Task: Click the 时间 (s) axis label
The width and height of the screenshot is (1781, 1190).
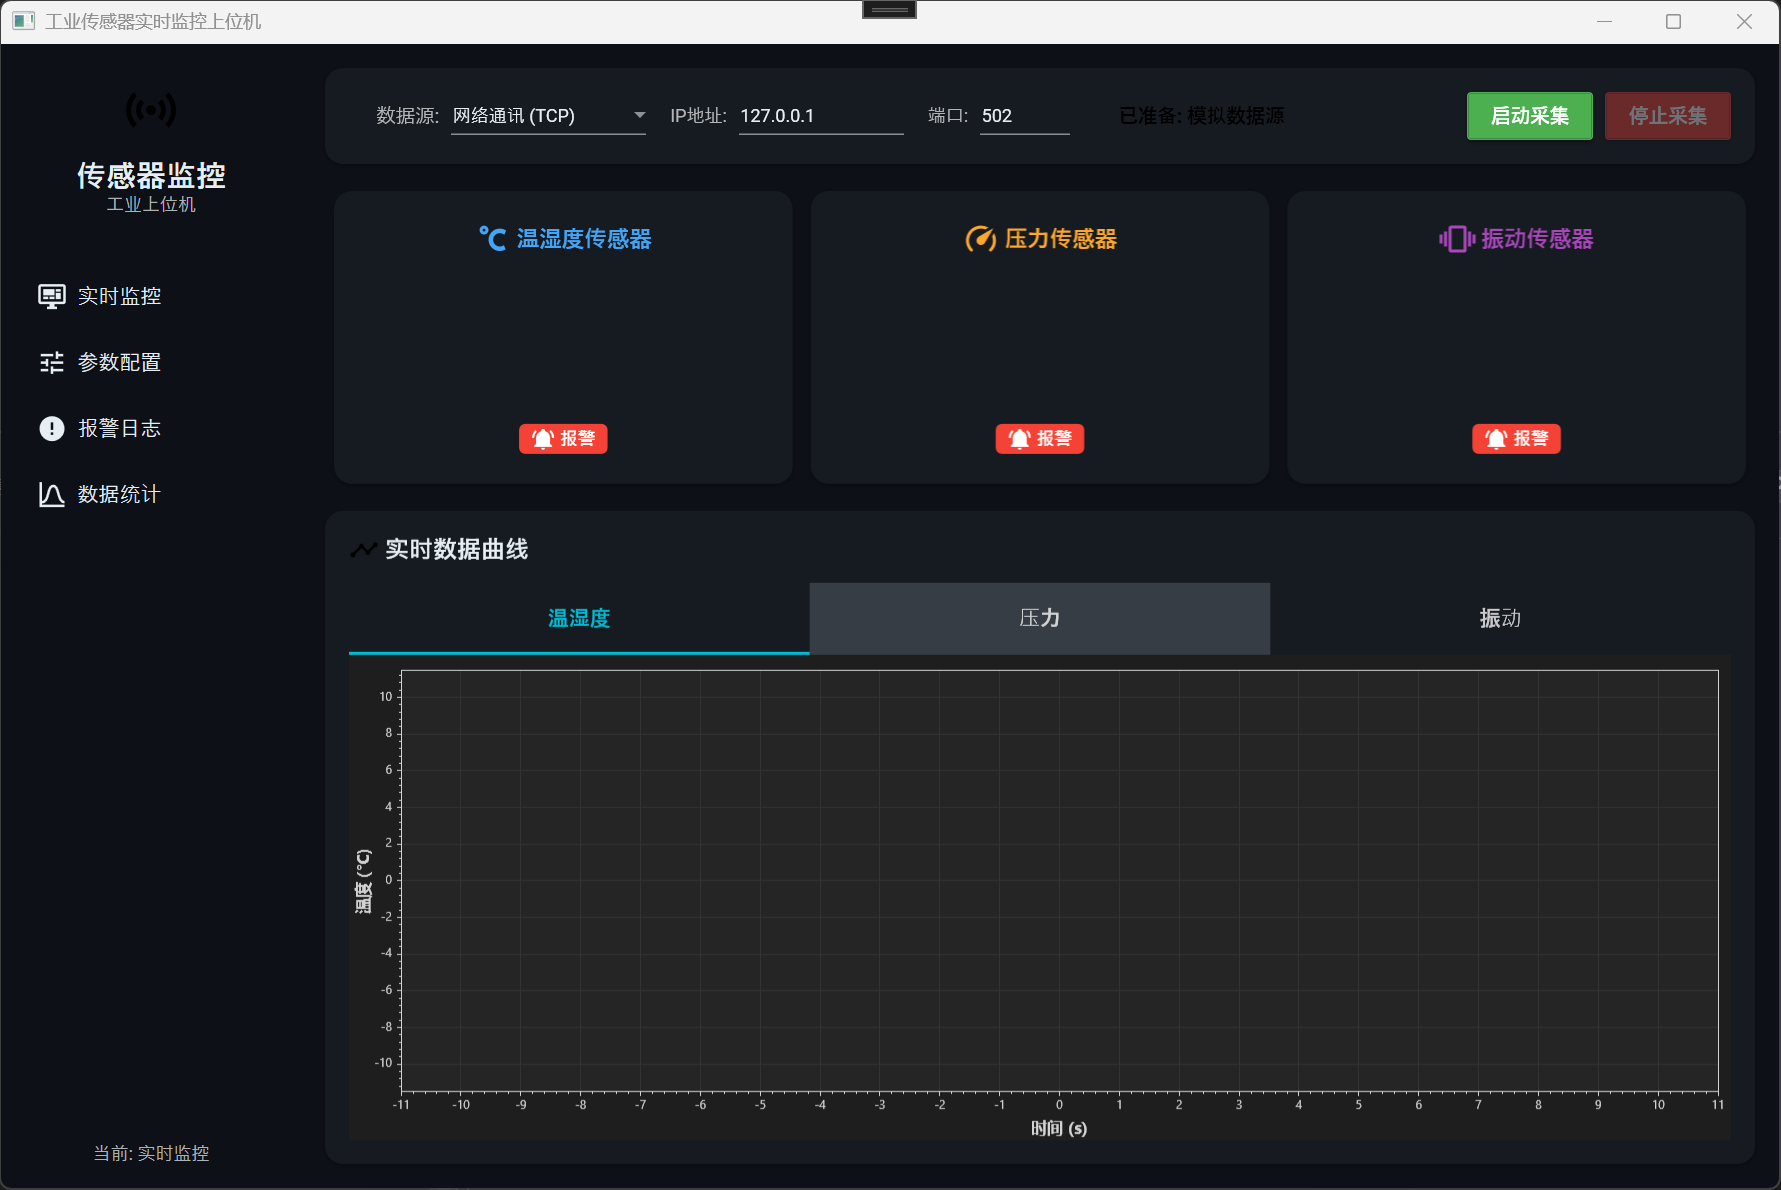Action: [x=1059, y=1128]
